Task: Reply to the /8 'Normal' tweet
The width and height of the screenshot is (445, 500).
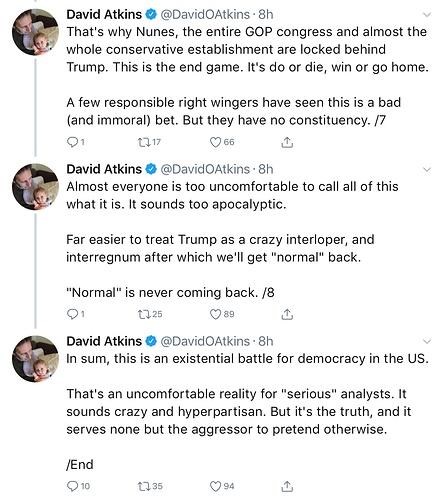Action: (x=72, y=314)
